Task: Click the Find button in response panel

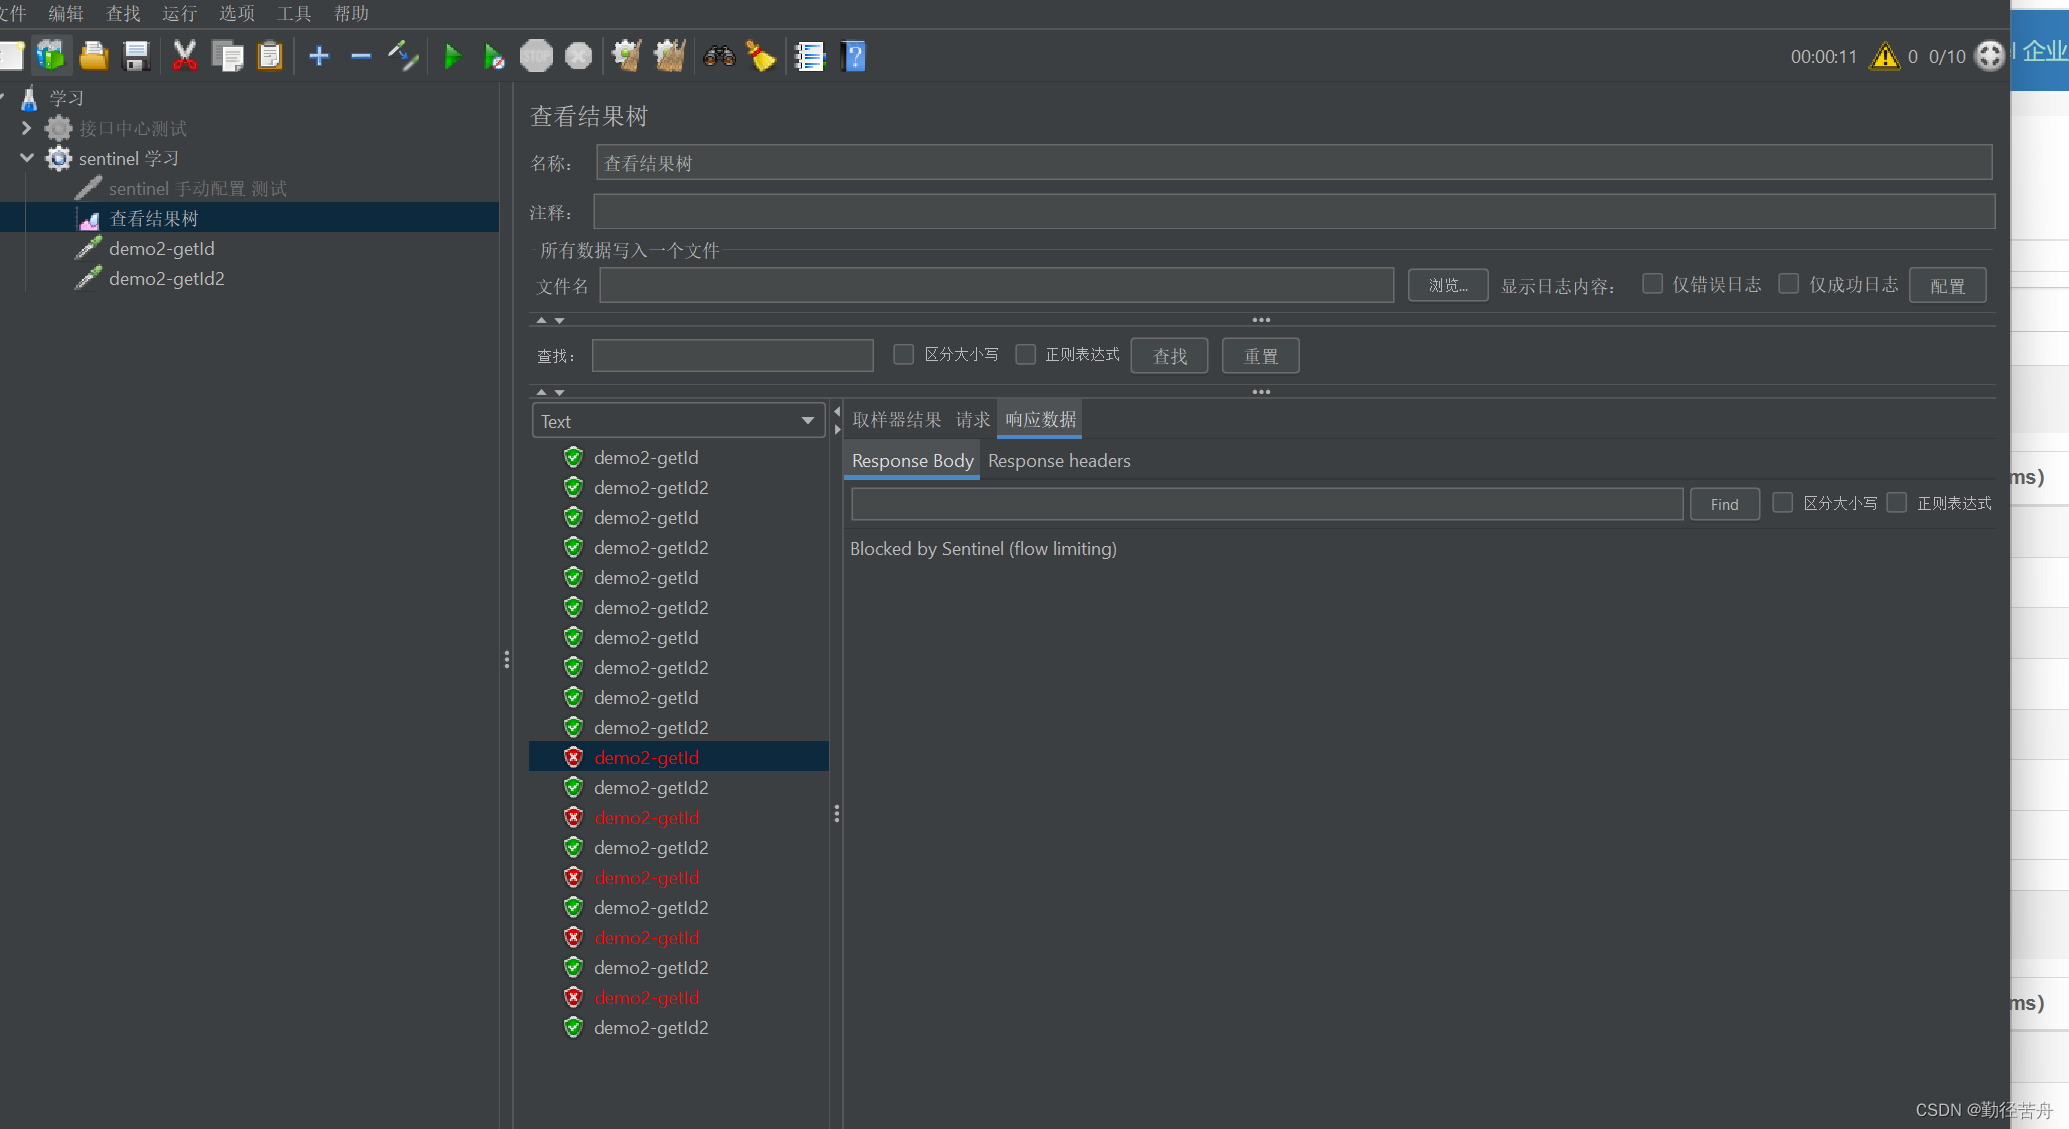Action: click(x=1724, y=504)
